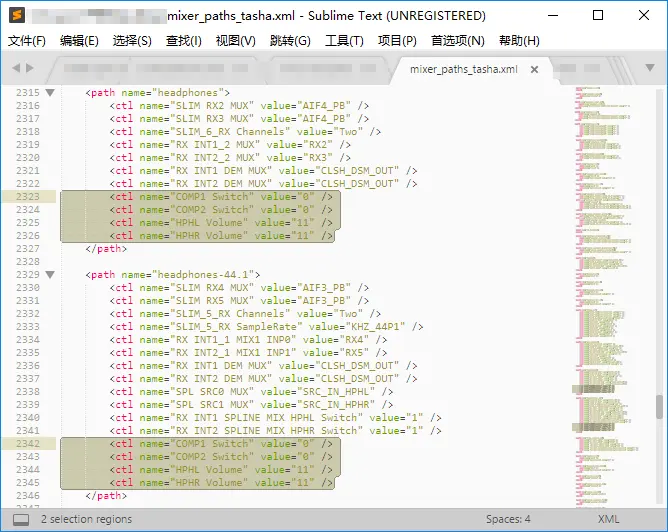Open the tab list dropdown arrow

coord(651,70)
